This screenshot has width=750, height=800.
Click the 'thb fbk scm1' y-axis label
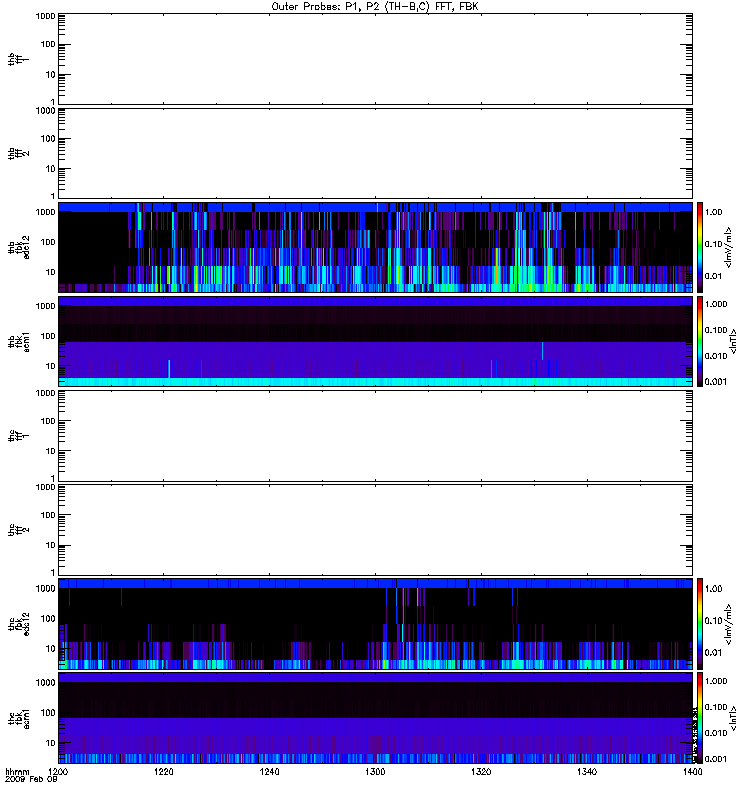19,341
